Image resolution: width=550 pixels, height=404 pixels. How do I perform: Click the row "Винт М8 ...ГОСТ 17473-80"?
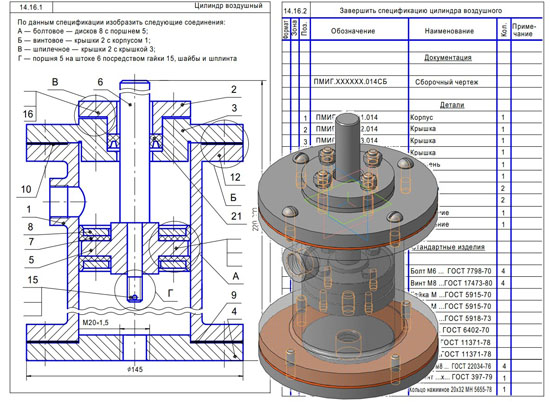click(x=451, y=283)
